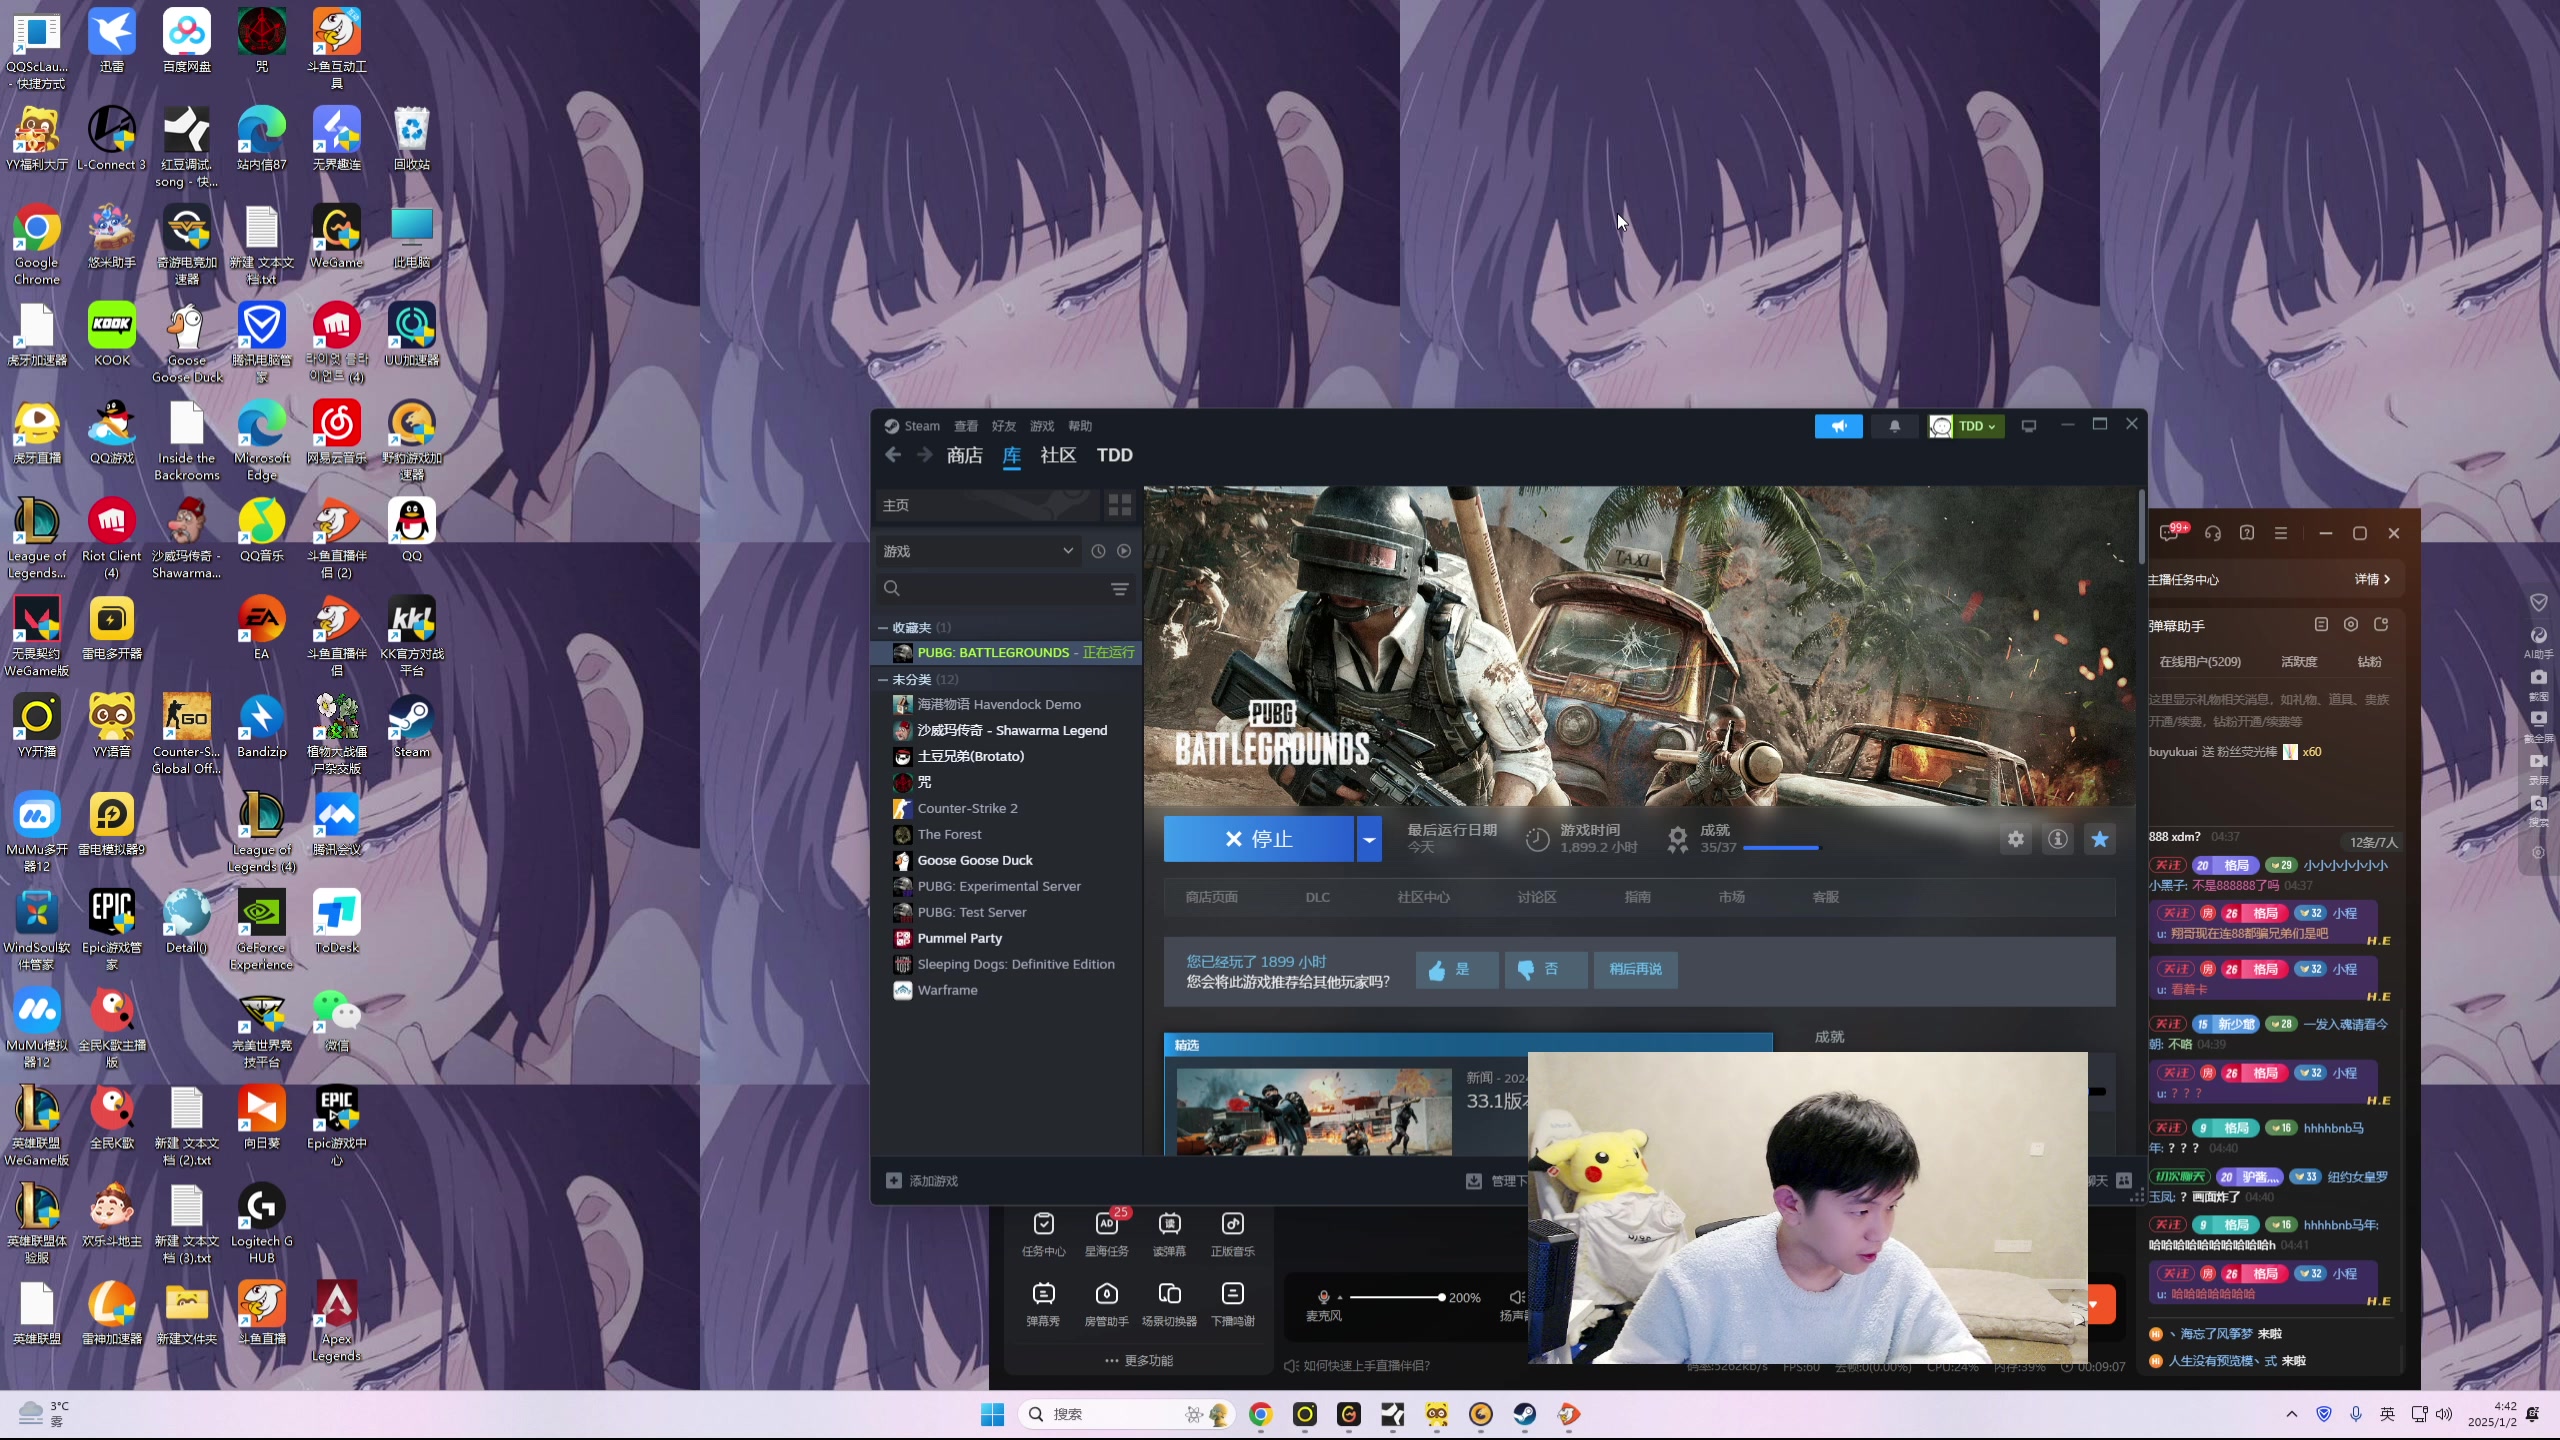Open the 查看 menu in Steam
Screen dimensions: 2560x1440
pyautogui.click(x=966, y=426)
